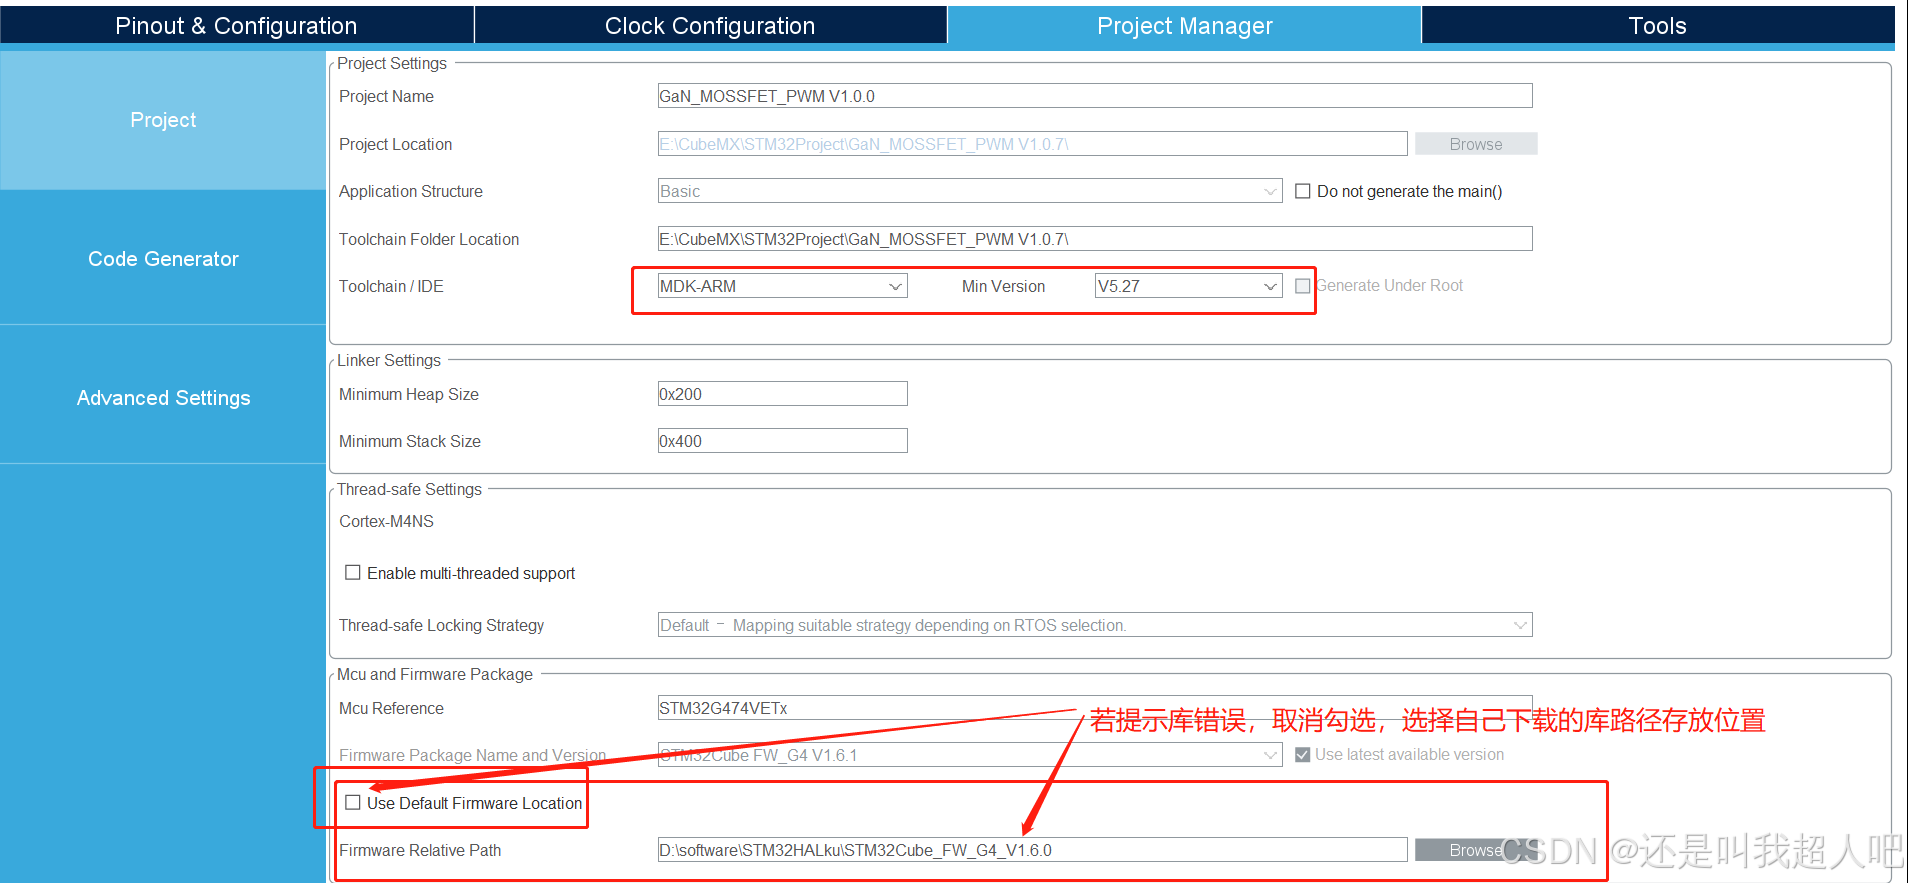Image resolution: width=1908 pixels, height=883 pixels.
Task: Click the Project Location field
Action: 1032,144
